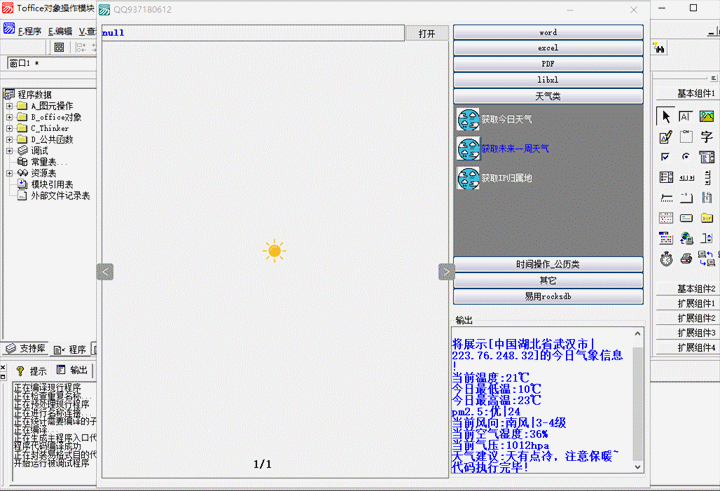Switch to the 支持库 tab
This screenshot has width=720, height=491.
click(x=26, y=349)
